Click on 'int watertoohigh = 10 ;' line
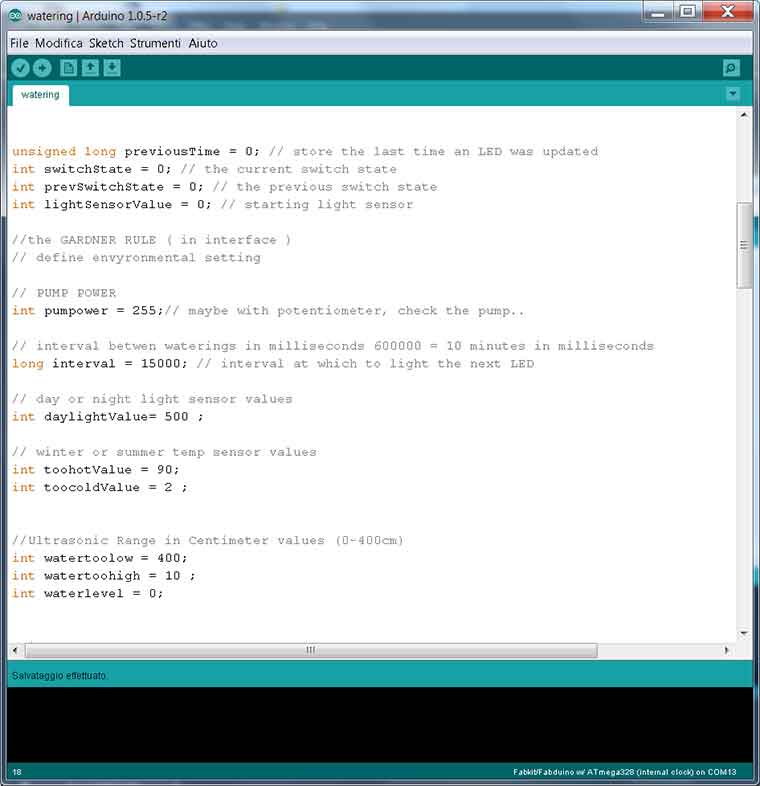 coord(104,575)
